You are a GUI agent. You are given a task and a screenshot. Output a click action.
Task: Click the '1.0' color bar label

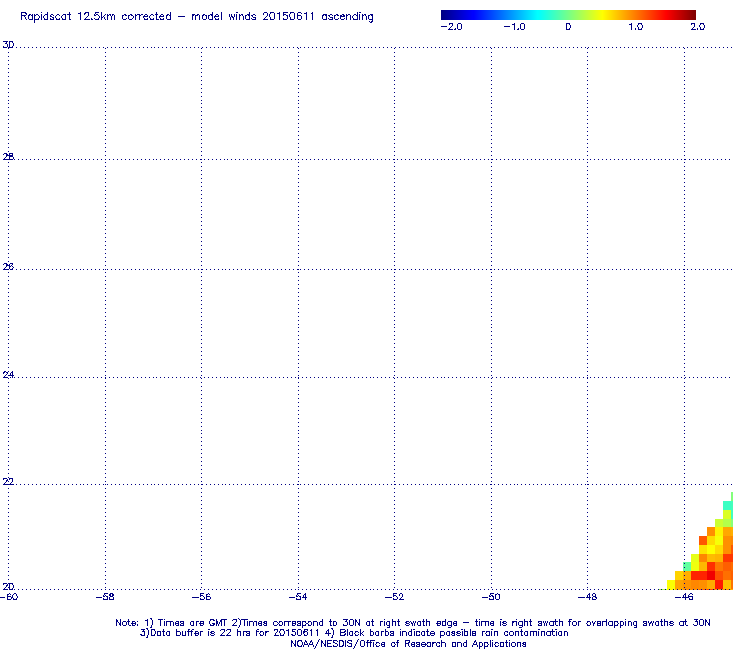636,27
